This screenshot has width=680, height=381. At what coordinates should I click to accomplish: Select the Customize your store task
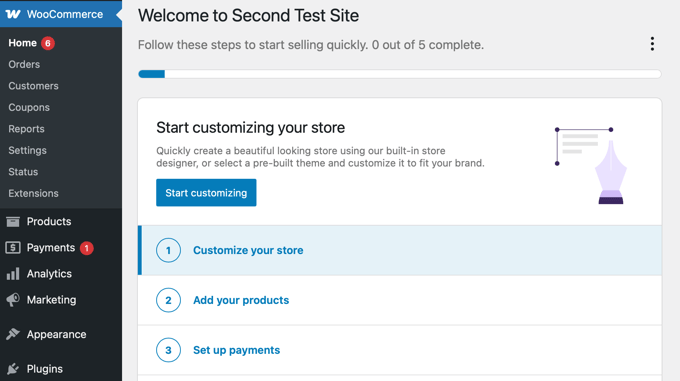point(400,250)
